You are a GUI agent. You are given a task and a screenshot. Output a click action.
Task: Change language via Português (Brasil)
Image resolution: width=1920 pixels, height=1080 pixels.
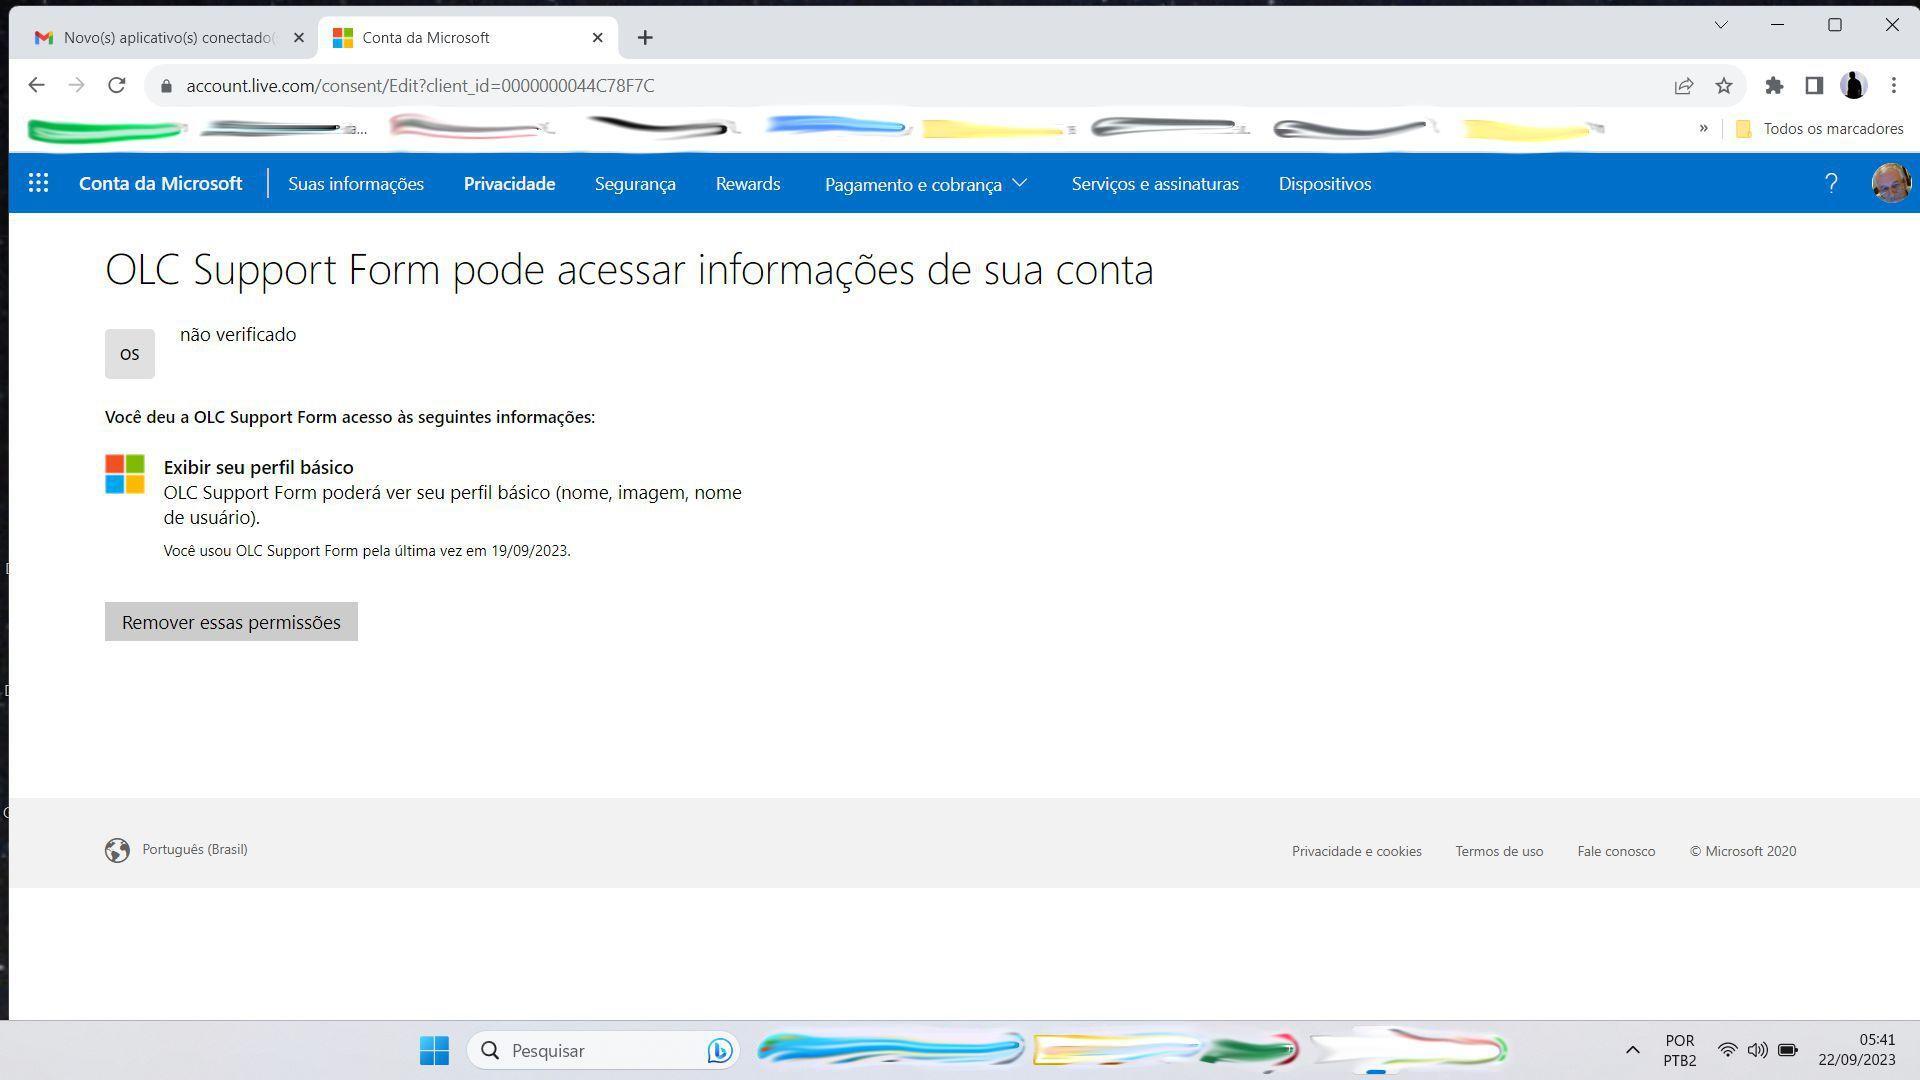point(195,850)
